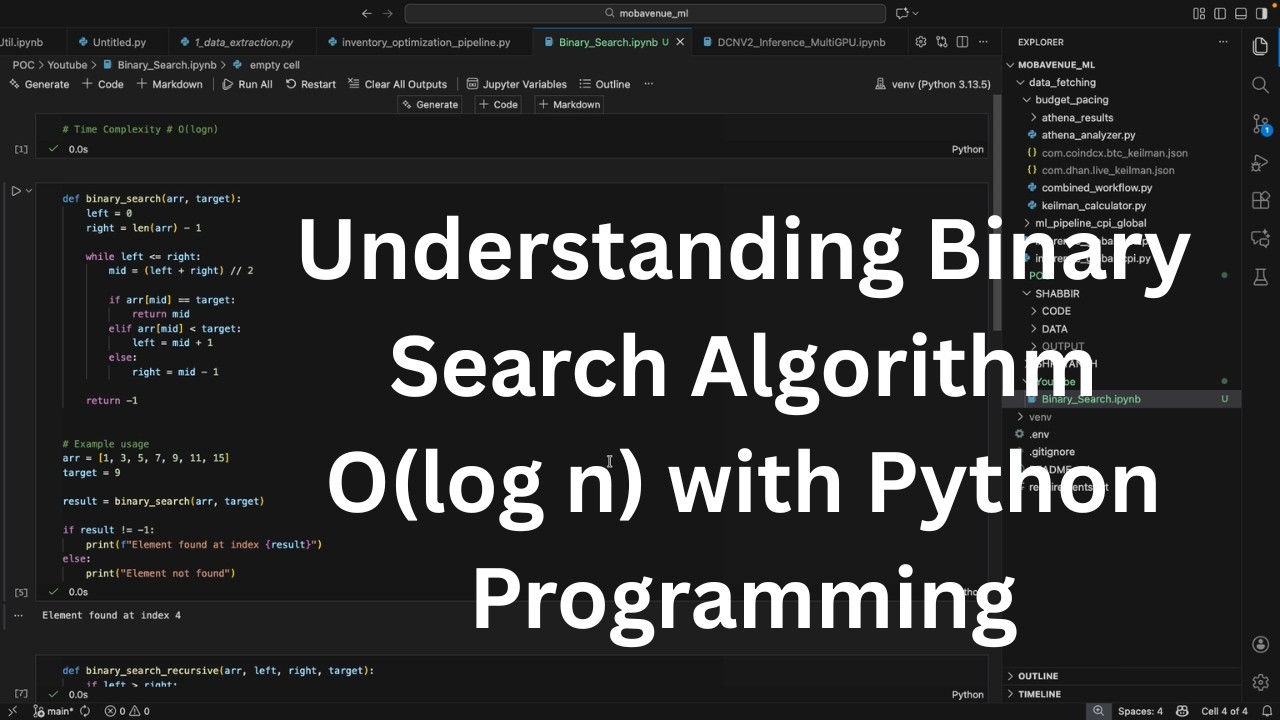Screen dimensions: 1280x720
Task: Click the main* branch in status bar
Action: [x=53, y=711]
